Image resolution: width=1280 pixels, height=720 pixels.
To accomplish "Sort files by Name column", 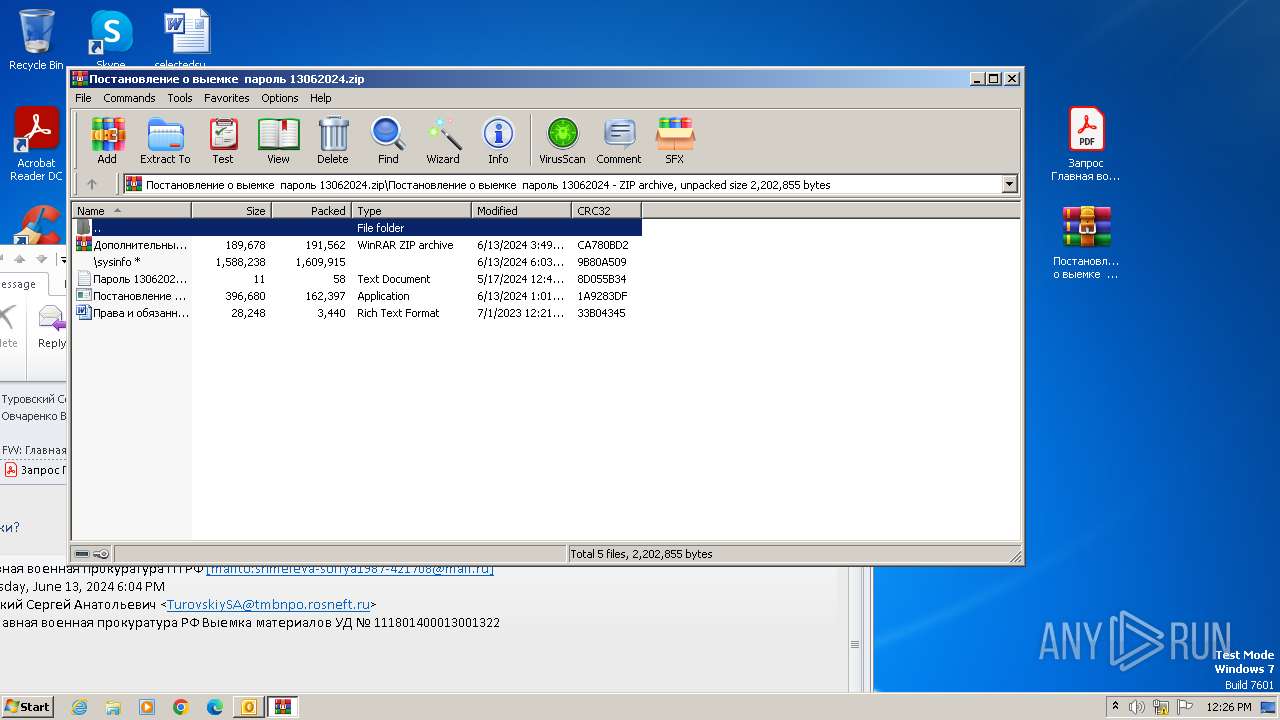I will pyautogui.click(x=132, y=211).
